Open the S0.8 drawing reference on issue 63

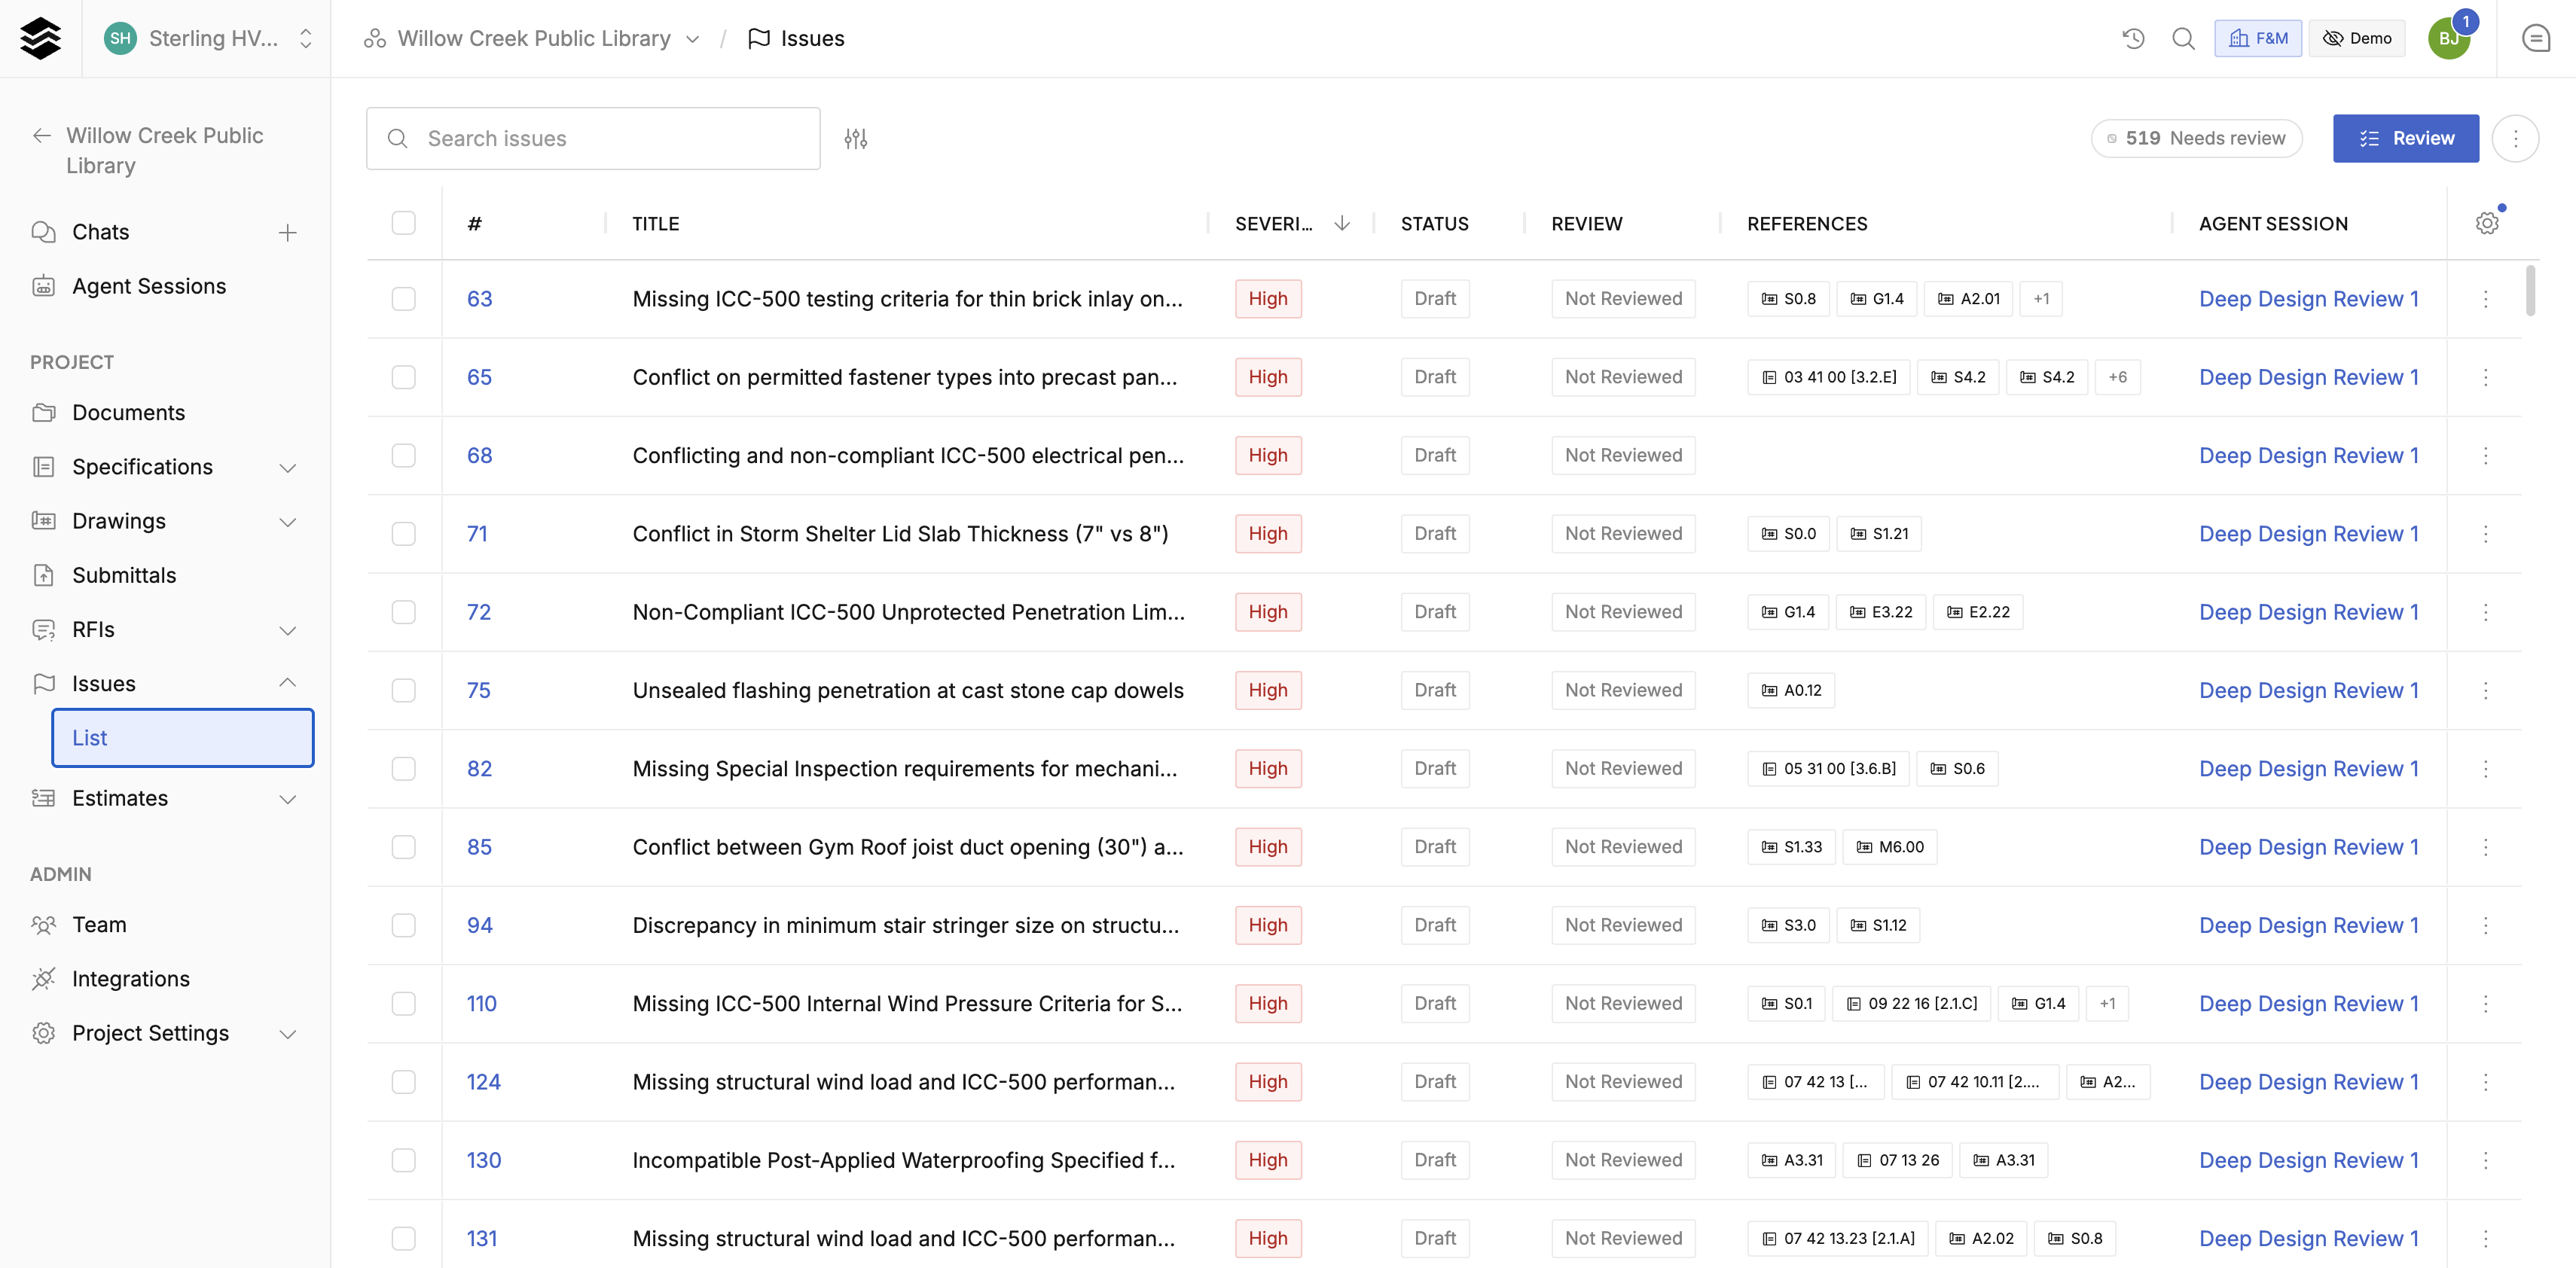[x=1788, y=299]
